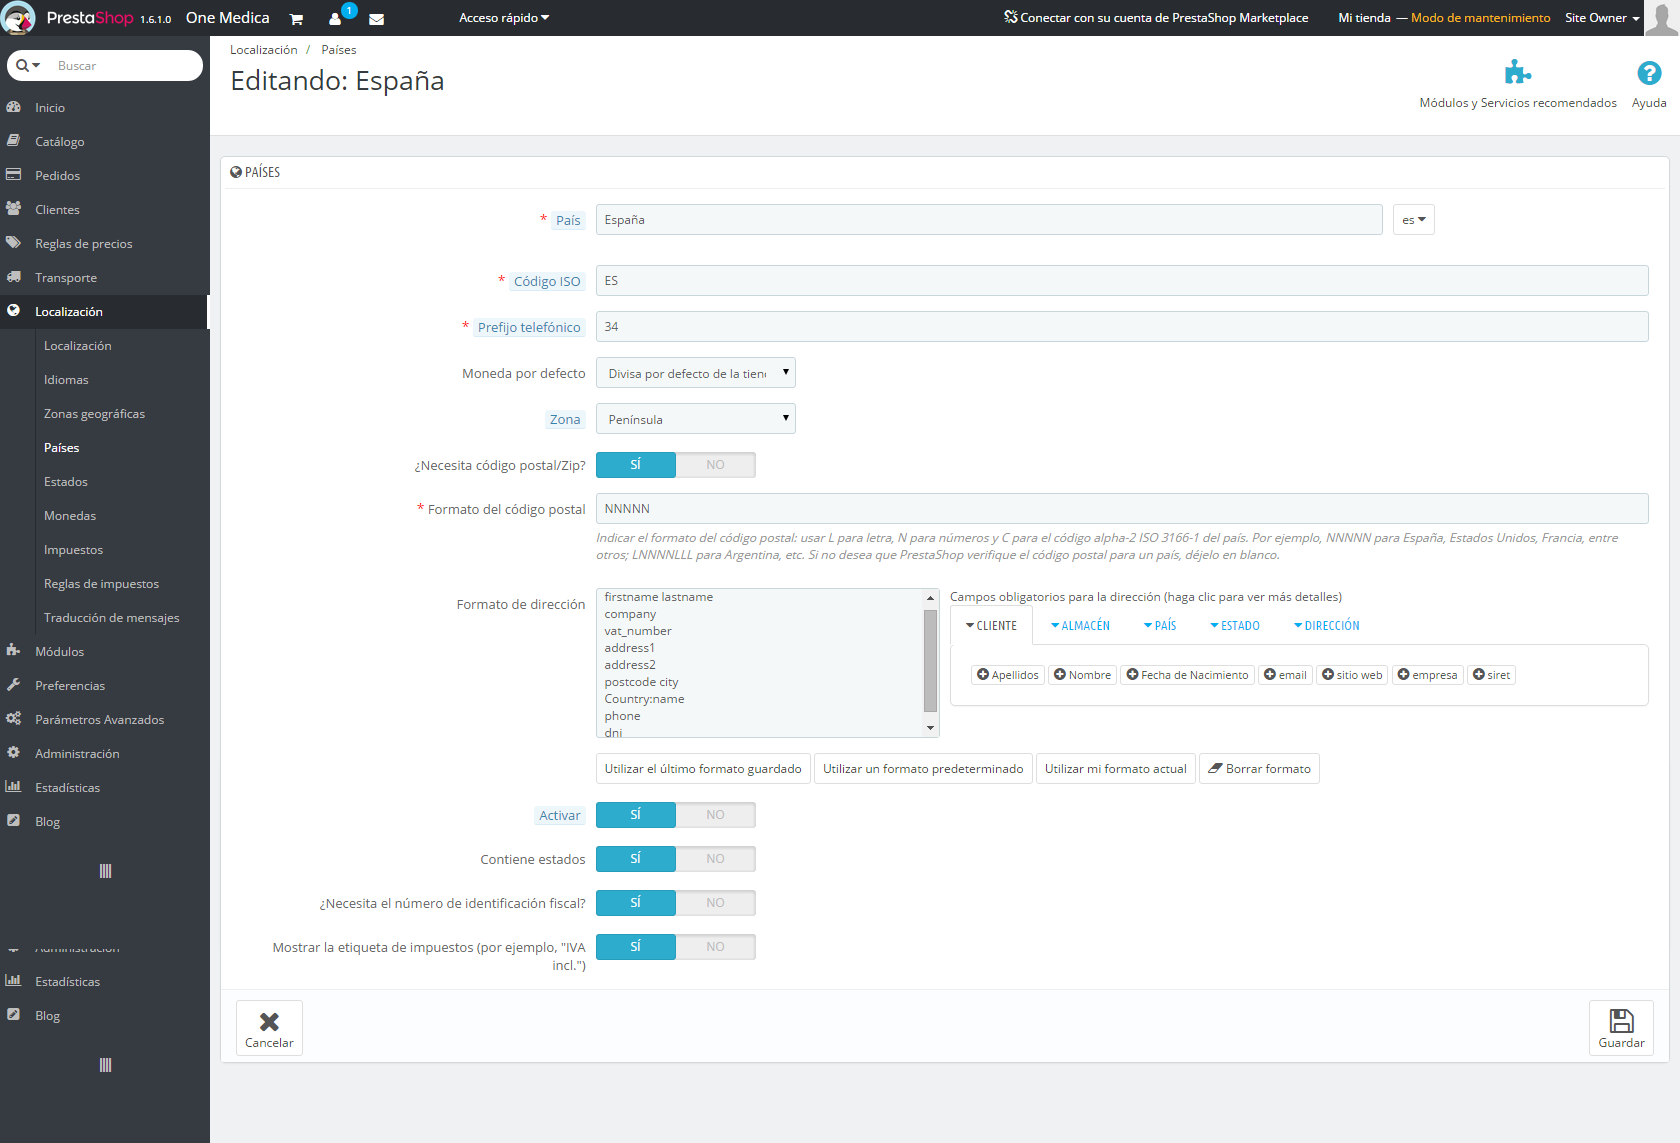Add the Apellidos required field
1680x1143 pixels.
pyautogui.click(x=1008, y=675)
